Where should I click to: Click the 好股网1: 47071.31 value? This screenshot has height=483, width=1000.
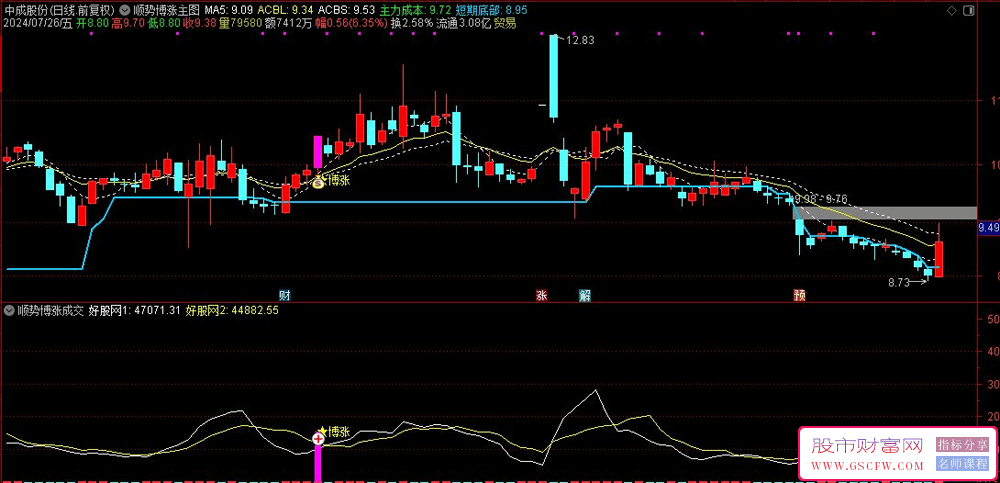click(x=134, y=311)
